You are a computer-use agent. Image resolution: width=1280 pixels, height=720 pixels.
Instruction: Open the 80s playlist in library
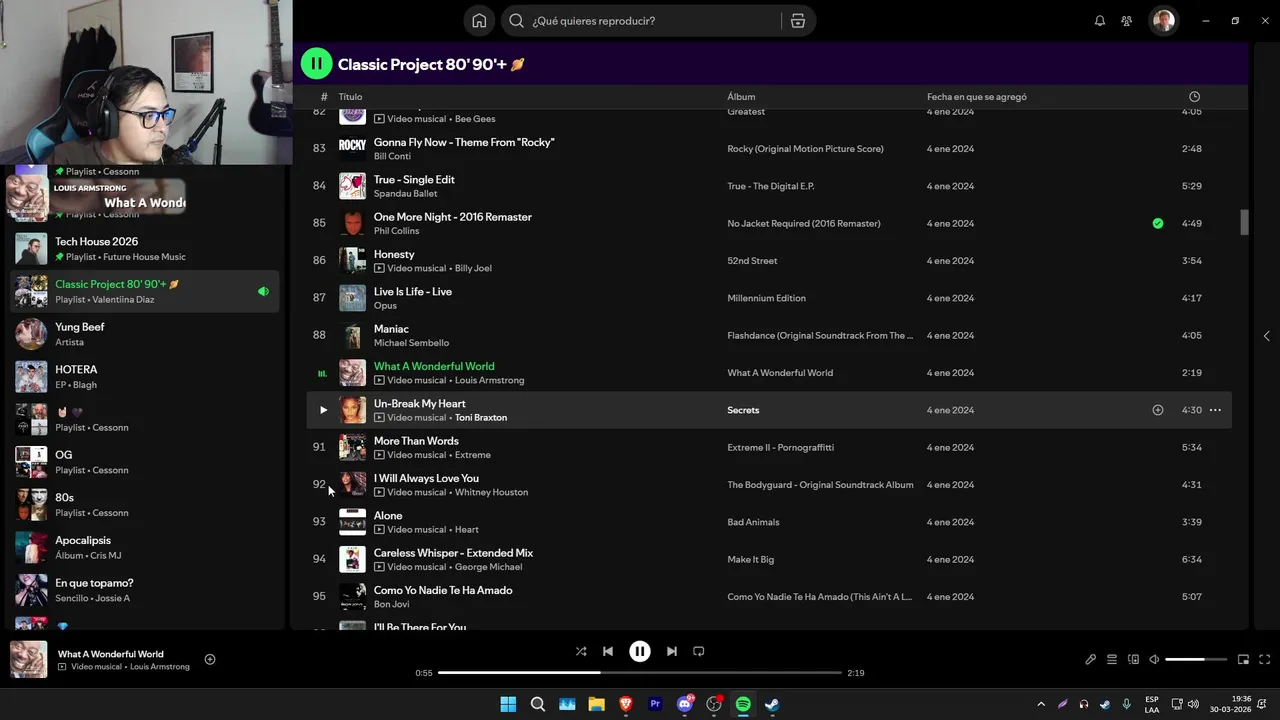(146, 505)
